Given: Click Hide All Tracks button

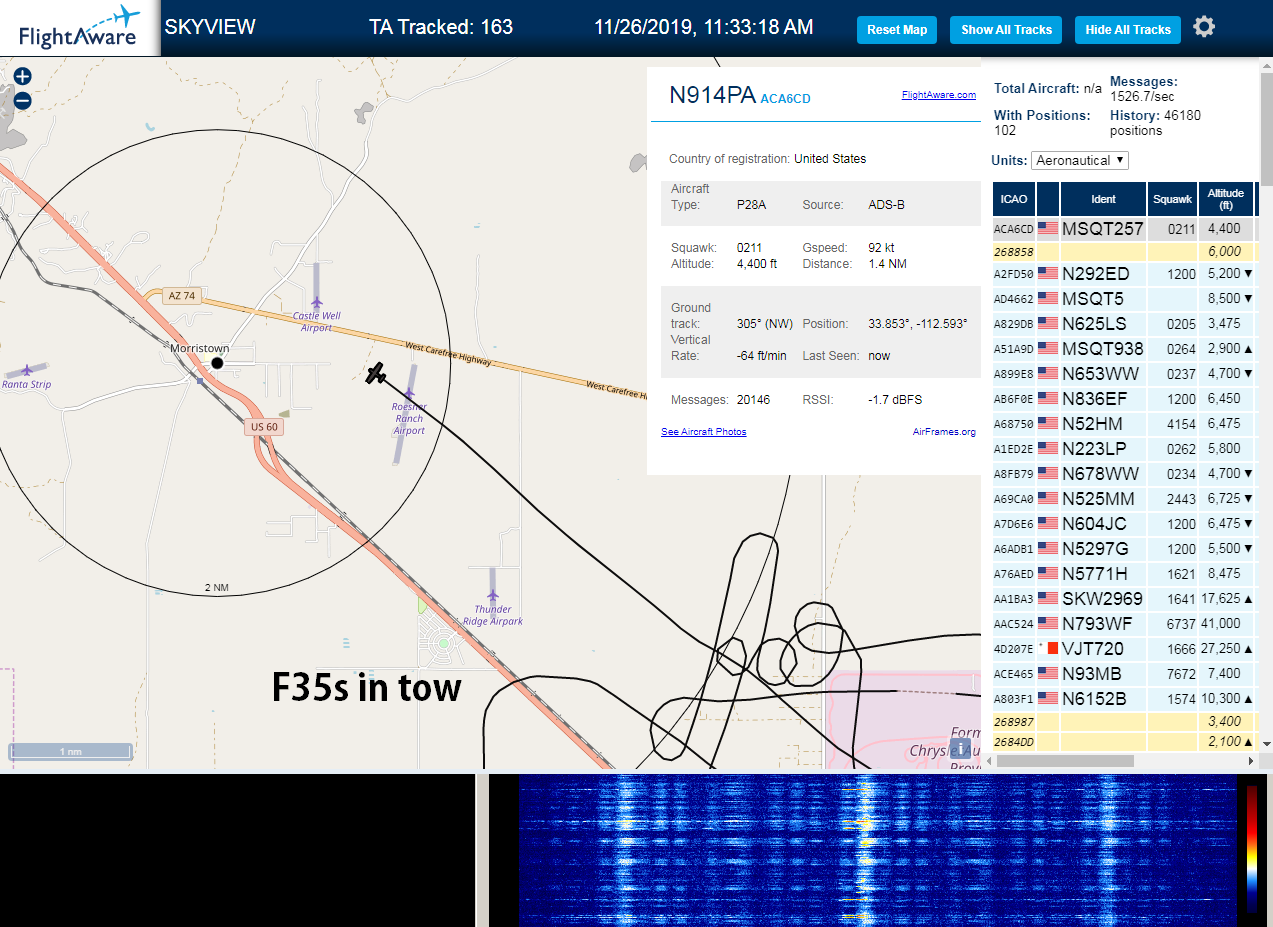Looking at the screenshot, I should tap(1128, 30).
